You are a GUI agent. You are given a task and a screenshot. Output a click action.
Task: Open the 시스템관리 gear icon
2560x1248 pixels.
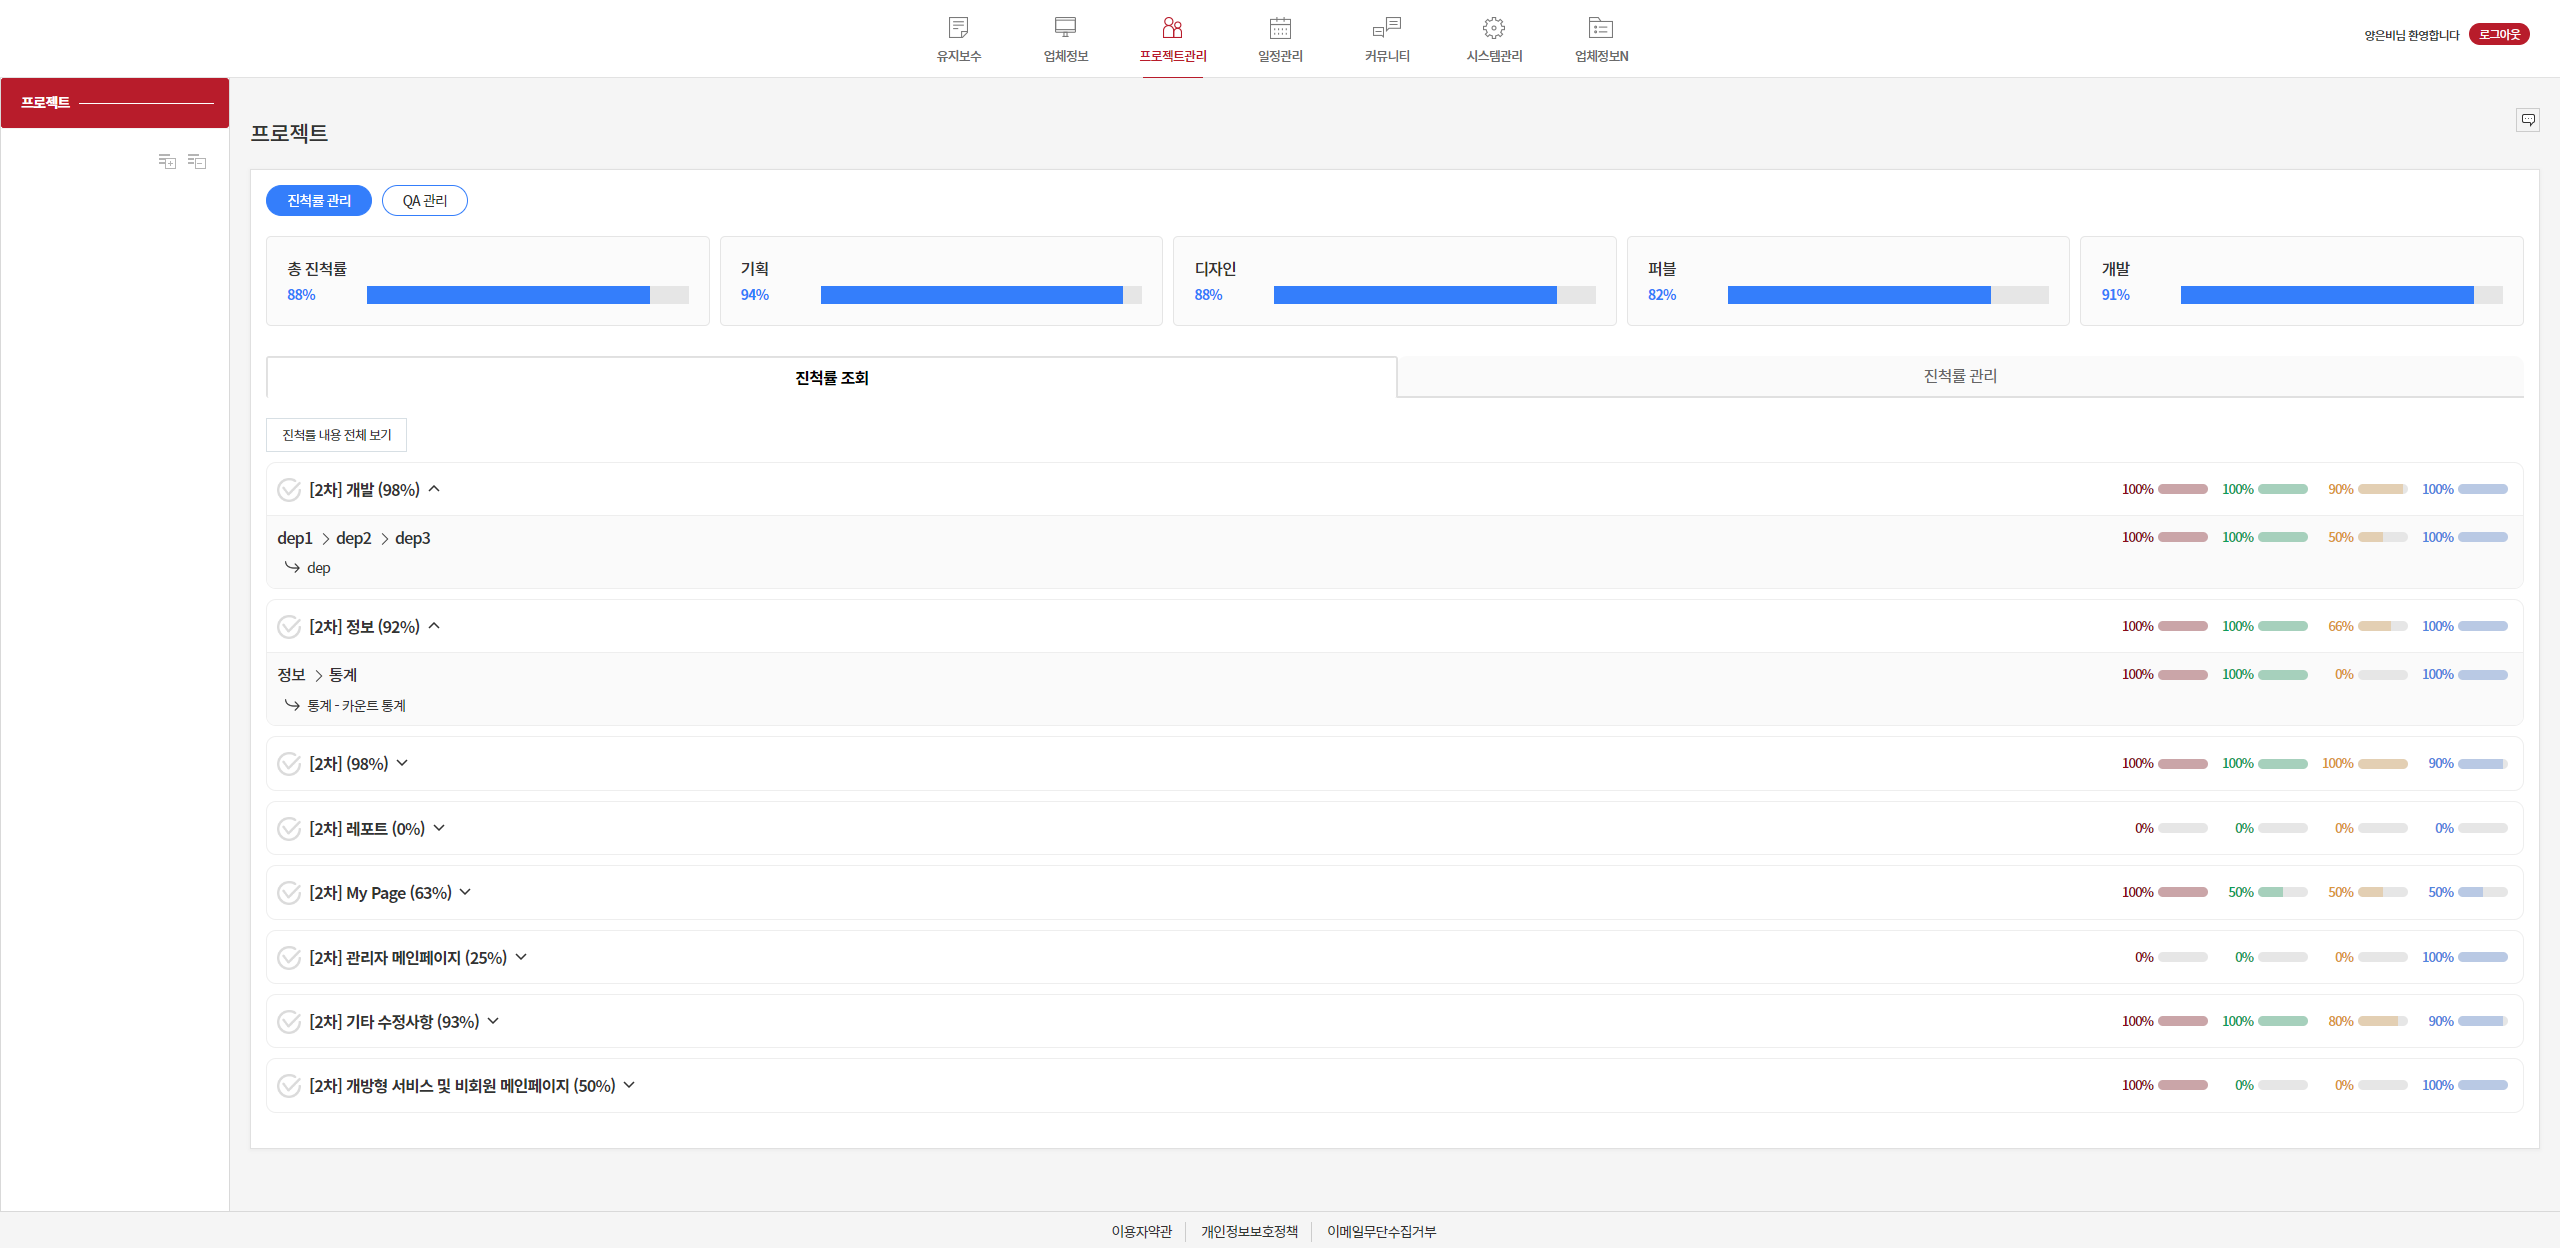click(1494, 28)
